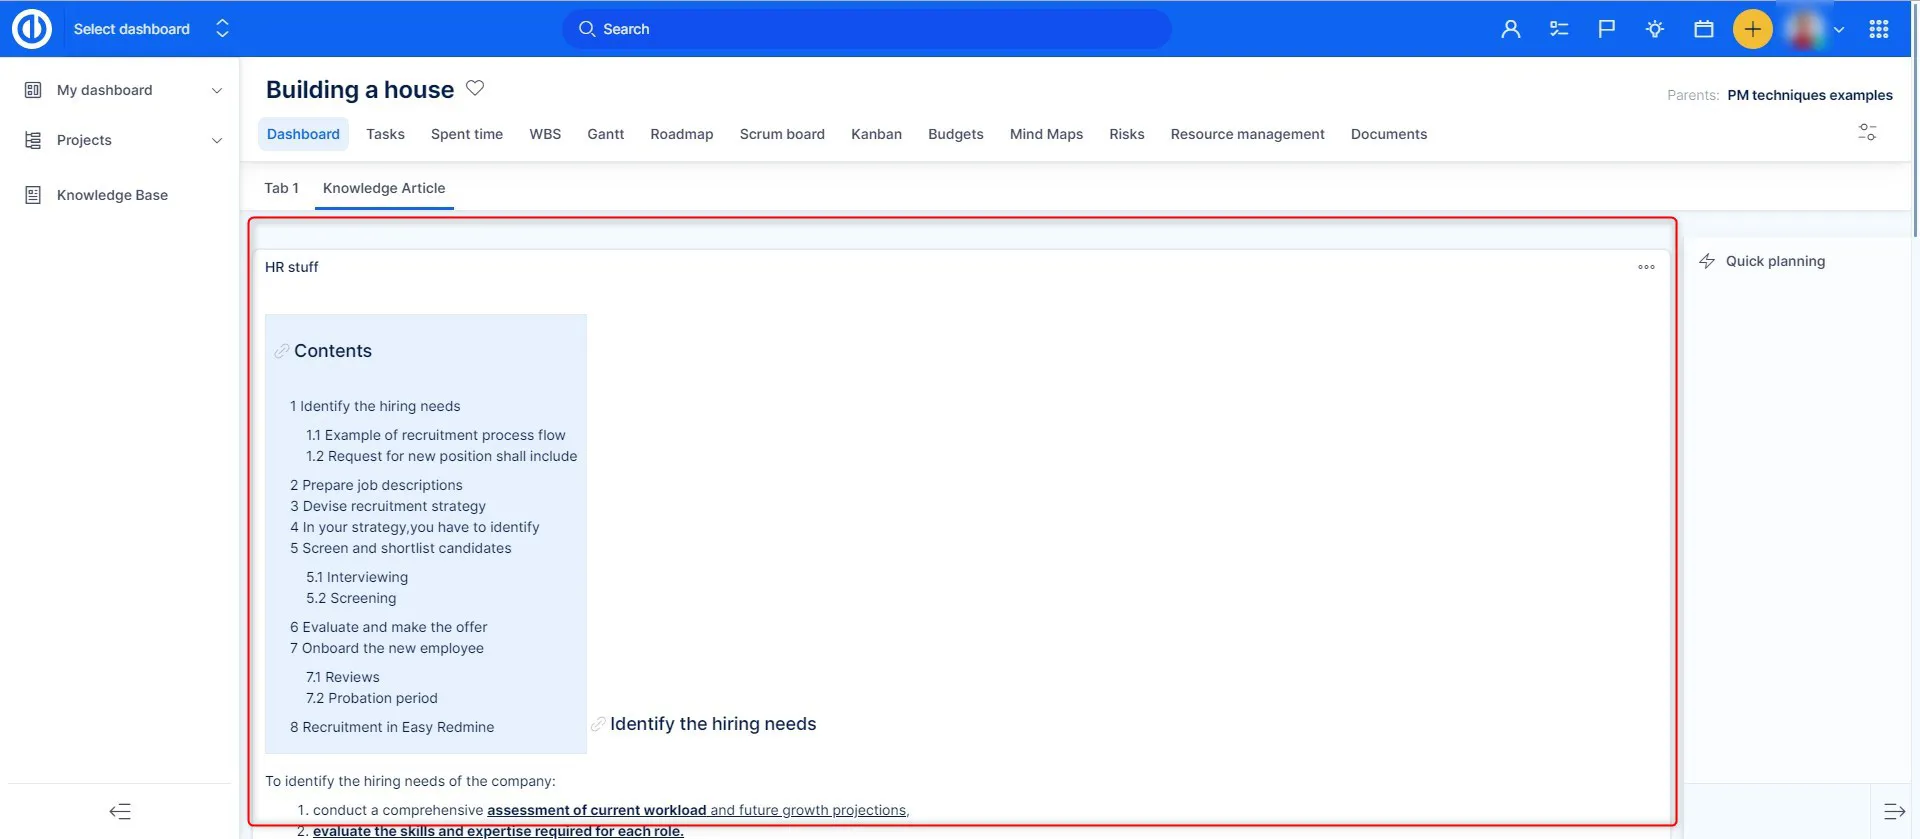Open the HR stuff three-dot options menu
Screen dimensions: 1920x839
coord(1646,267)
